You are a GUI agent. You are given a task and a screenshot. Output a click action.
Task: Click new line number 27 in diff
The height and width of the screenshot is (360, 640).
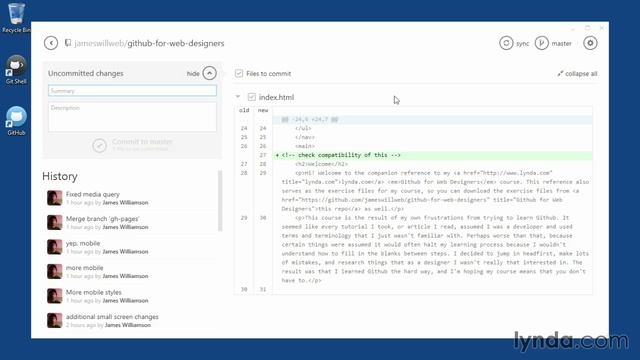click(263, 155)
